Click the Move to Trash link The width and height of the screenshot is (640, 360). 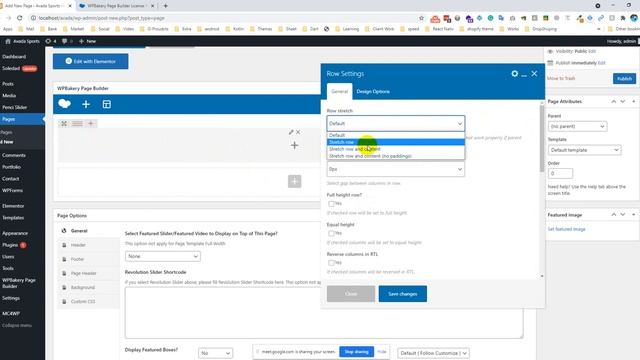(561, 78)
